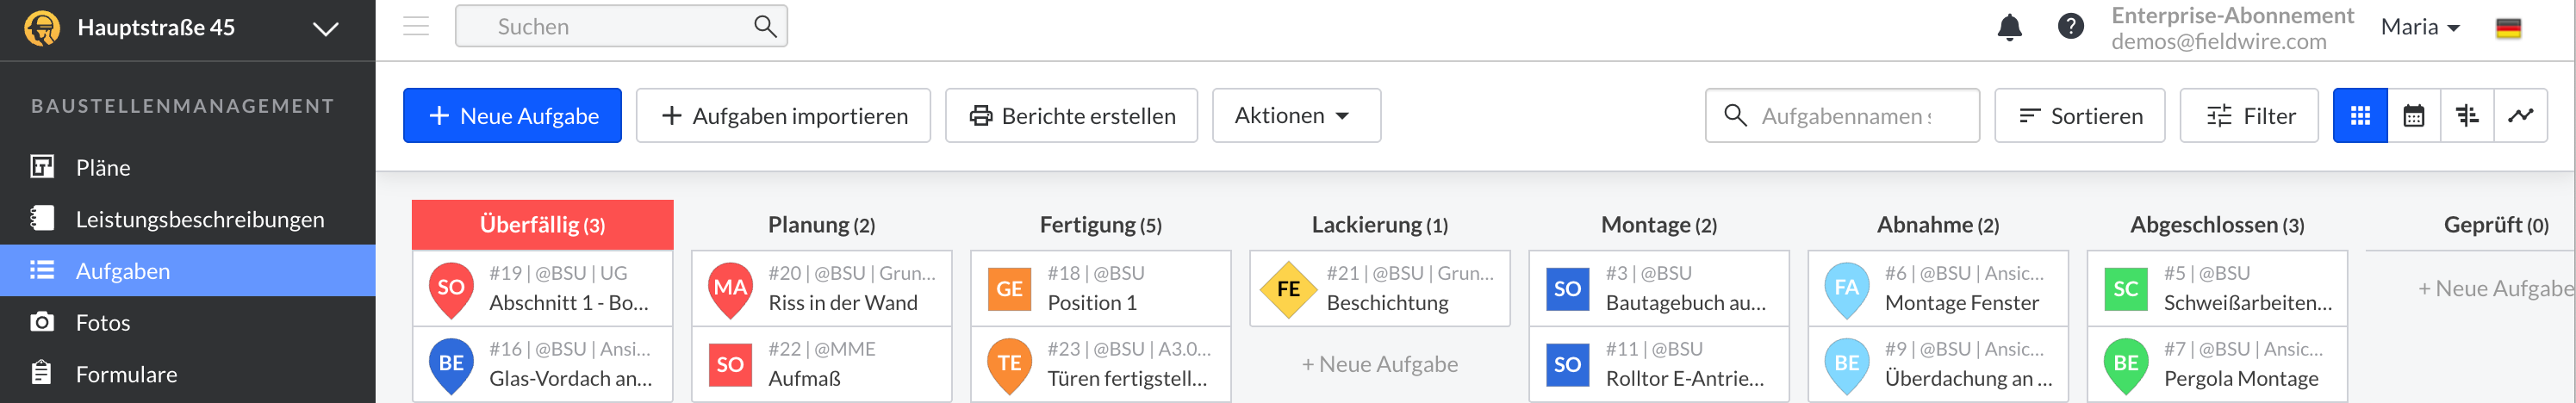Open the Filter options
Screen dimensions: 2576x403
[2249, 116]
